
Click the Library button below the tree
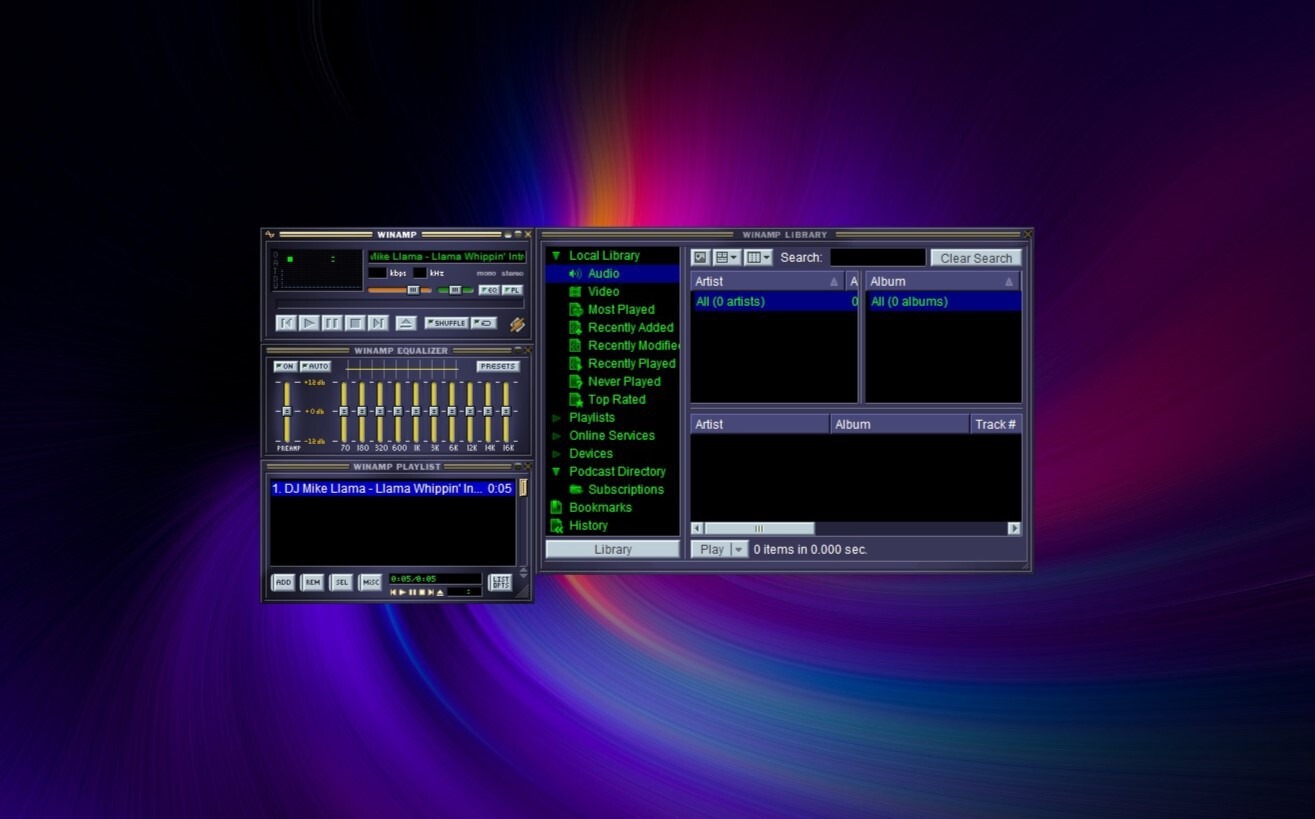tap(612, 549)
